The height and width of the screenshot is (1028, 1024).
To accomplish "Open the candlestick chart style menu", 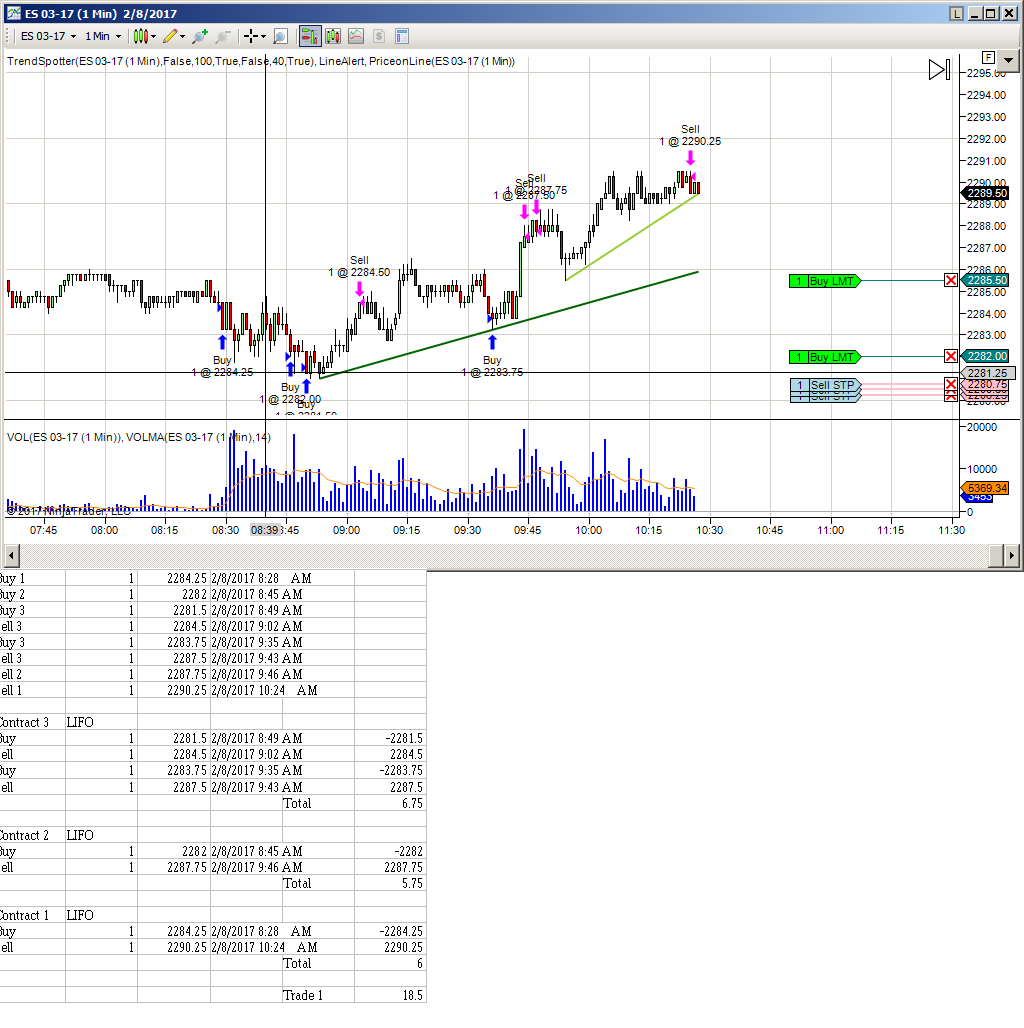I will tap(144, 36).
